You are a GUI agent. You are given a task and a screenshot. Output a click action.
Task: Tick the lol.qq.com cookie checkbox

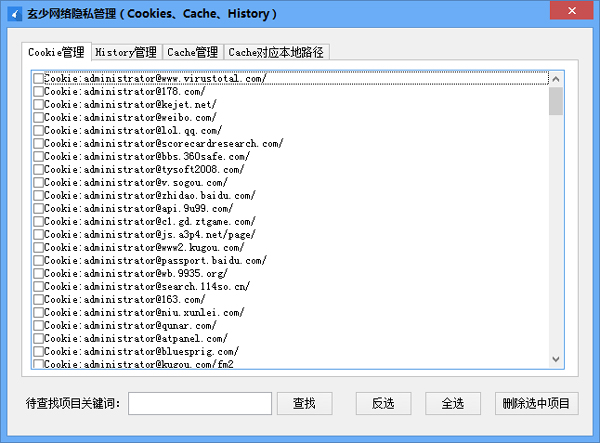[x=38, y=130]
